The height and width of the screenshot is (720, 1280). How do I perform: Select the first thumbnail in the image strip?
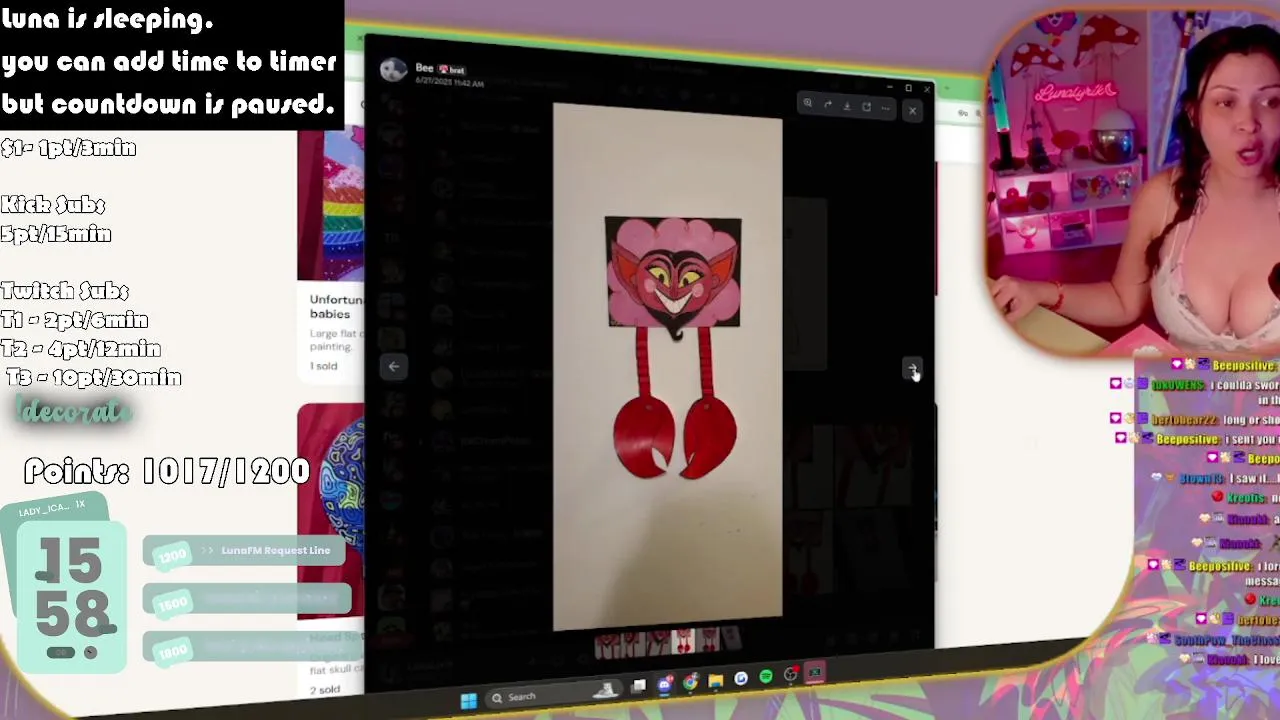click(x=607, y=646)
